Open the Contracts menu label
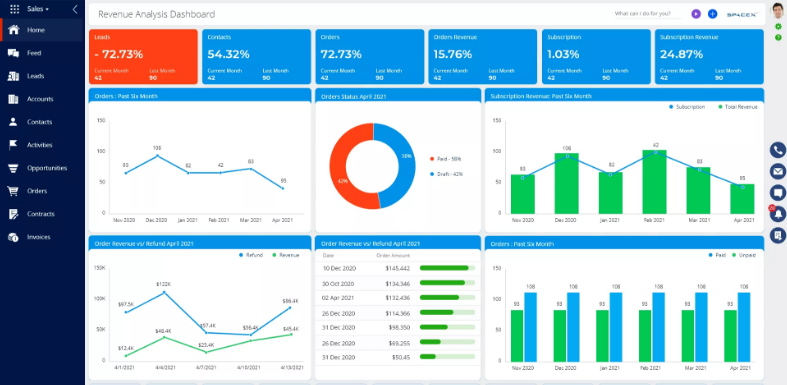787x385 pixels. point(41,214)
